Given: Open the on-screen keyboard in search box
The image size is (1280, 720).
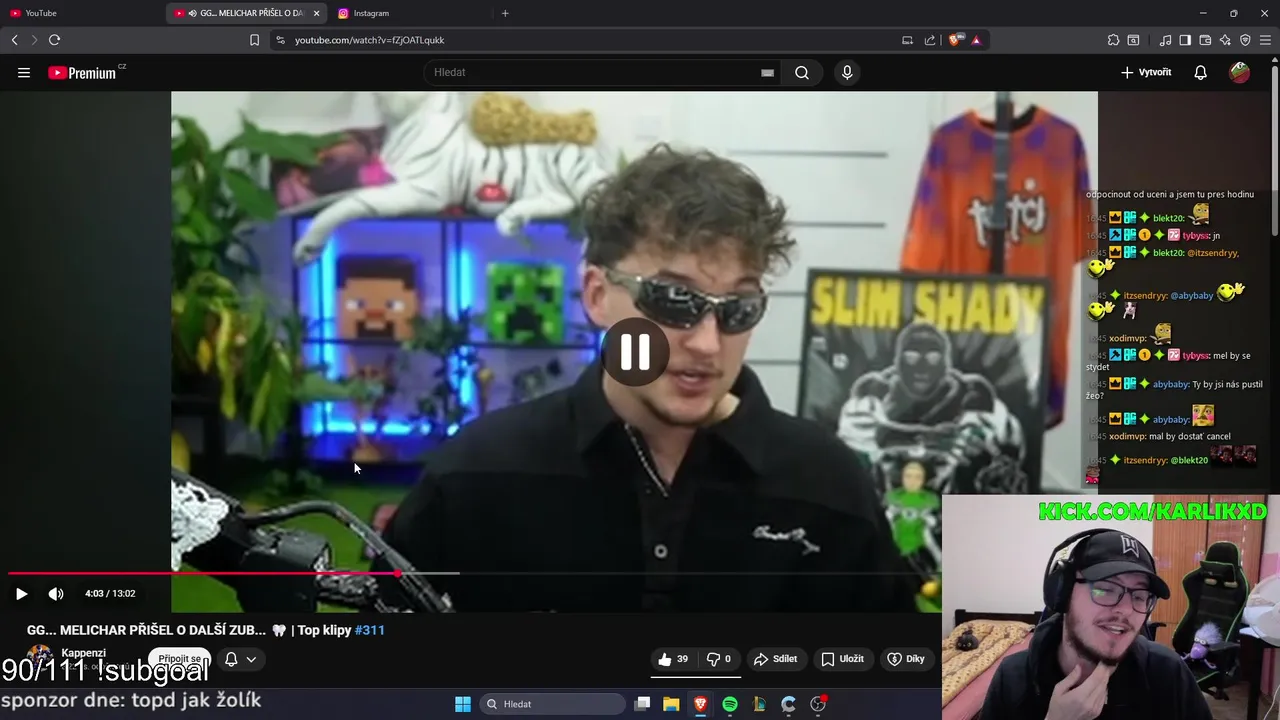Looking at the screenshot, I should (767, 72).
